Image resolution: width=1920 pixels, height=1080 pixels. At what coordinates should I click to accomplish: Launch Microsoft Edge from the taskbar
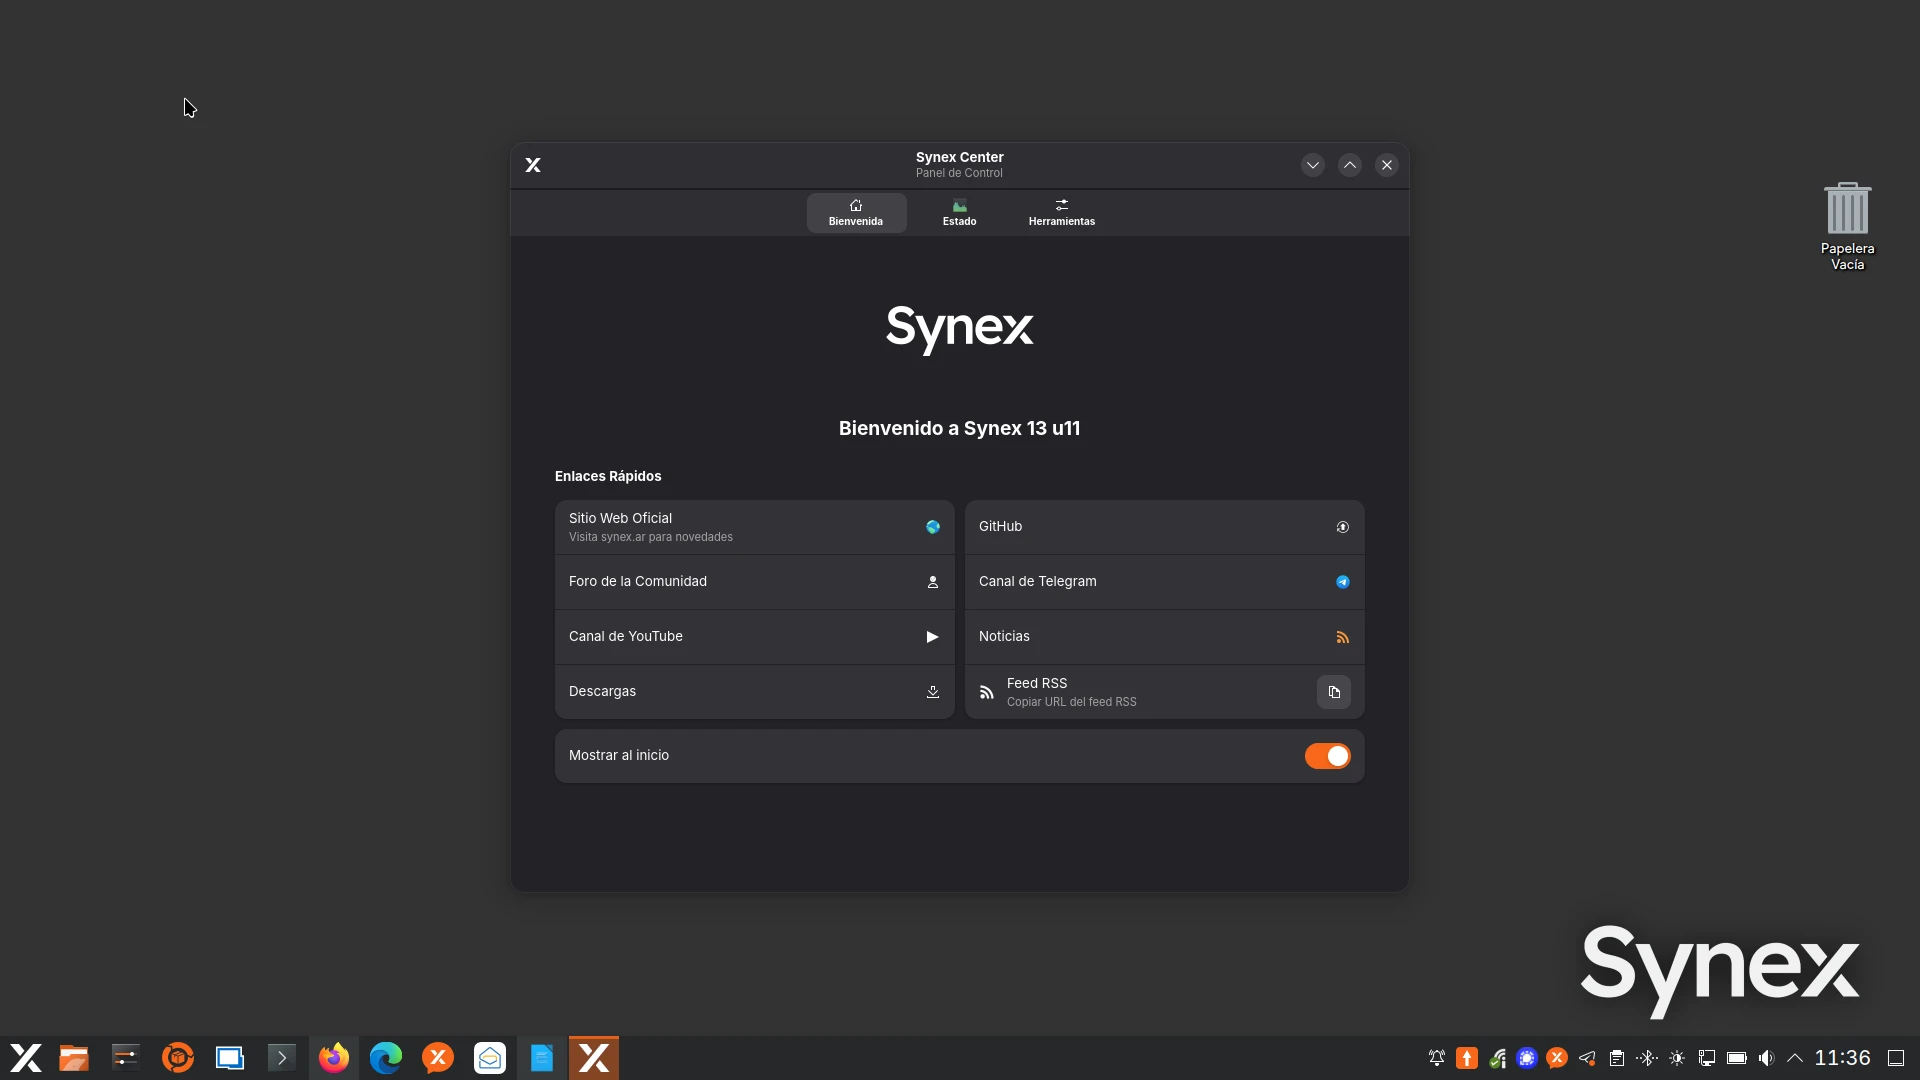386,1058
